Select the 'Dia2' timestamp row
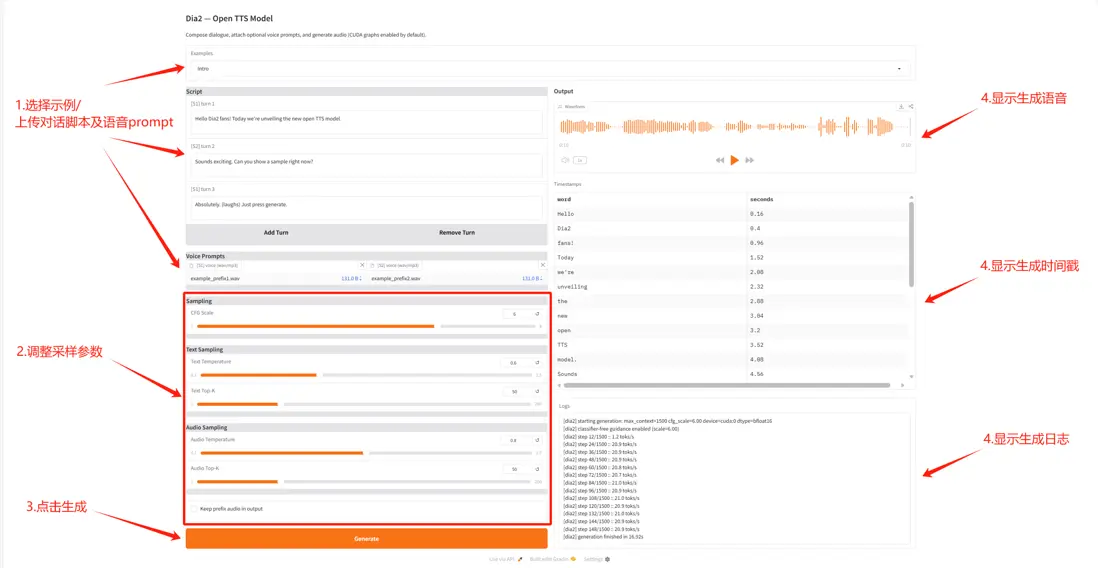Image resolution: width=1098 pixels, height=568 pixels. tap(730, 228)
